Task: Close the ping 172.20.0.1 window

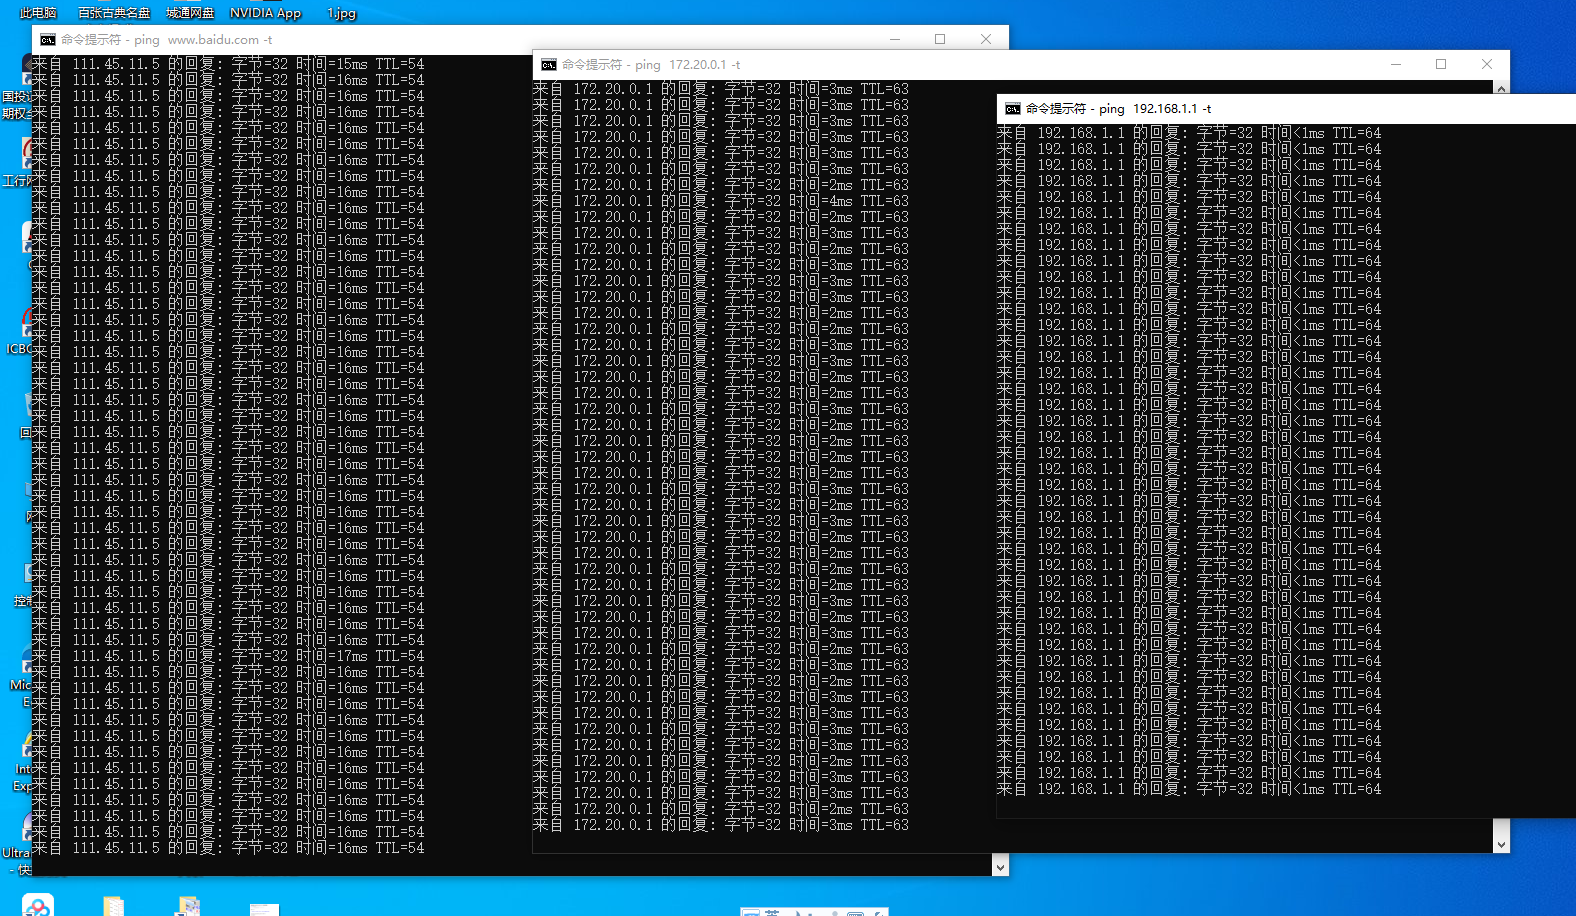Action: (1487, 64)
